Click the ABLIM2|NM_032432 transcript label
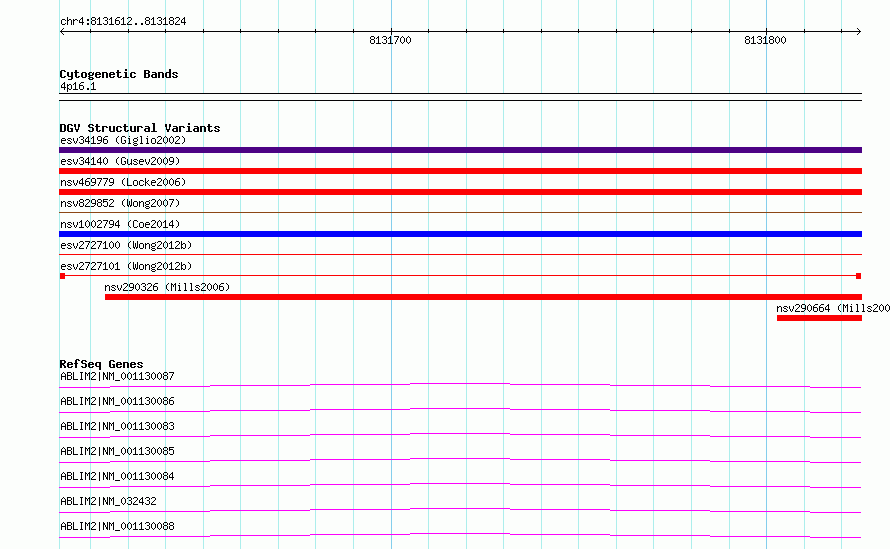The width and height of the screenshot is (890, 549). click(x=108, y=501)
